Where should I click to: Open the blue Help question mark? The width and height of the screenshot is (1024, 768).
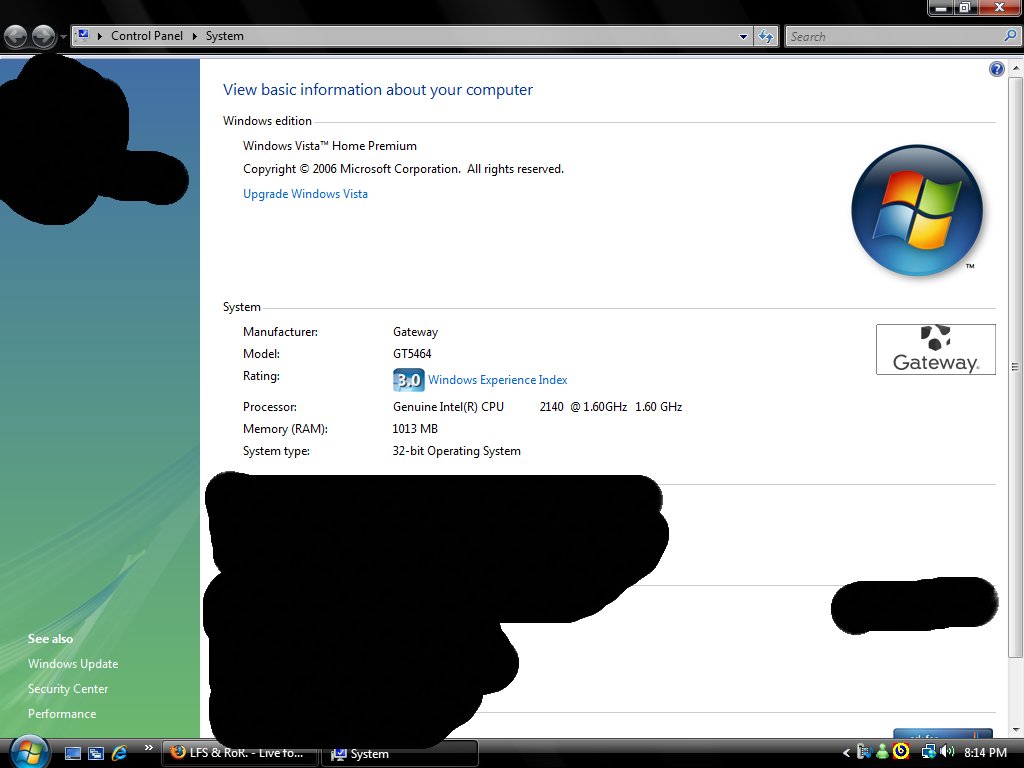[x=996, y=69]
